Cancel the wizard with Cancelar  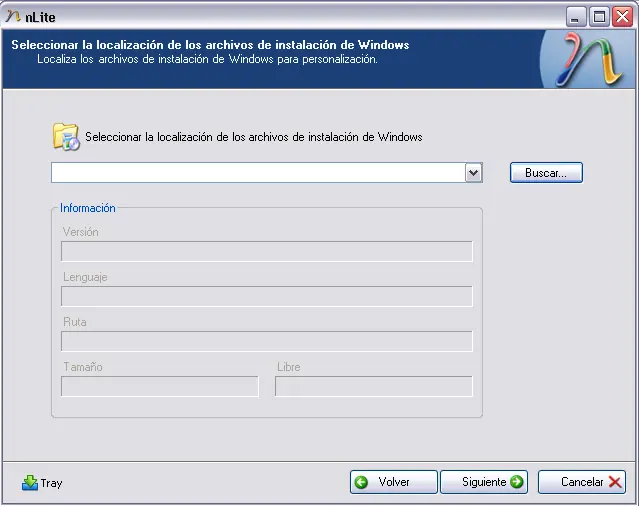pos(582,482)
